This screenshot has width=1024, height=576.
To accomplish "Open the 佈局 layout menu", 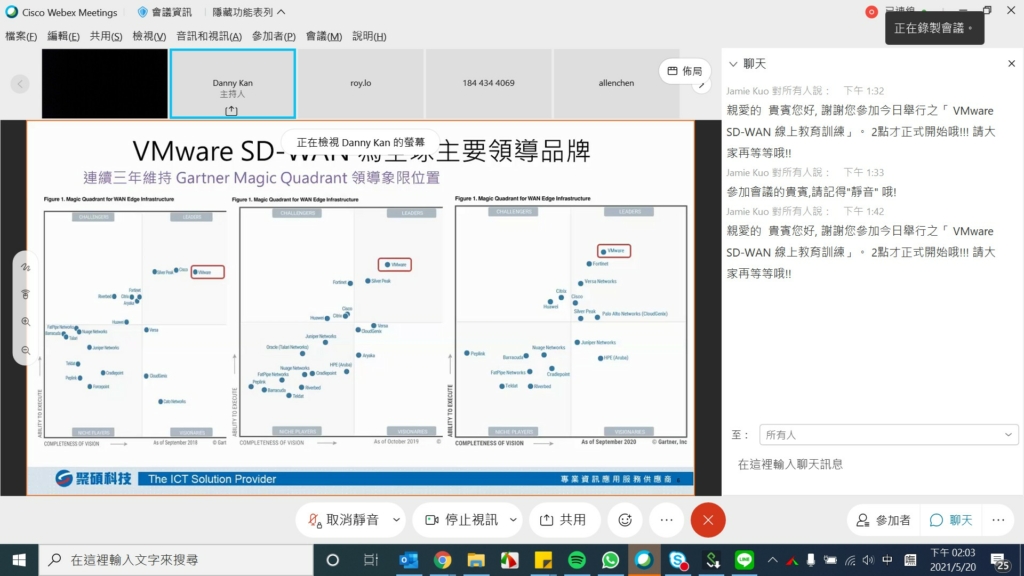I will pos(684,71).
